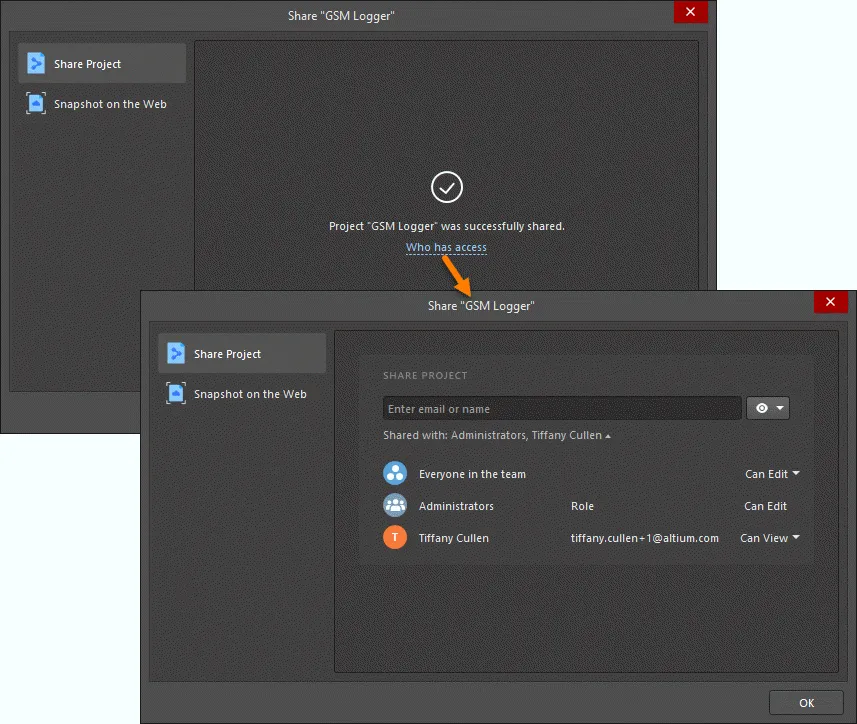Viewport: 857px width, 724px height.
Task: Click the success checkmark circle icon
Action: point(447,187)
